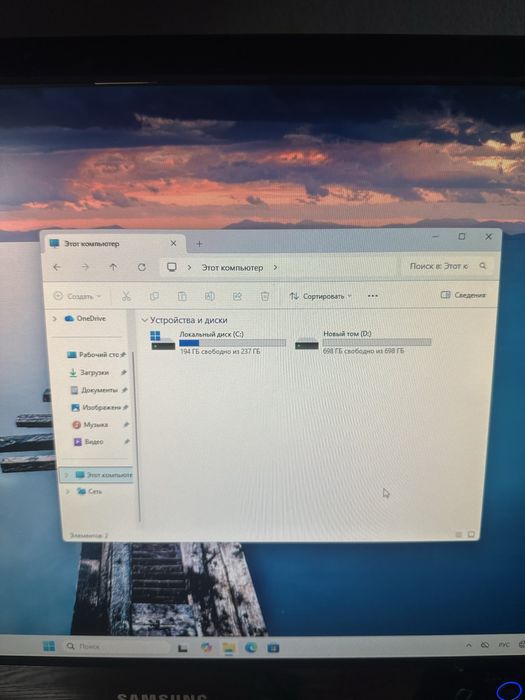Click the Delete trash bin icon

pyautogui.click(x=265, y=296)
